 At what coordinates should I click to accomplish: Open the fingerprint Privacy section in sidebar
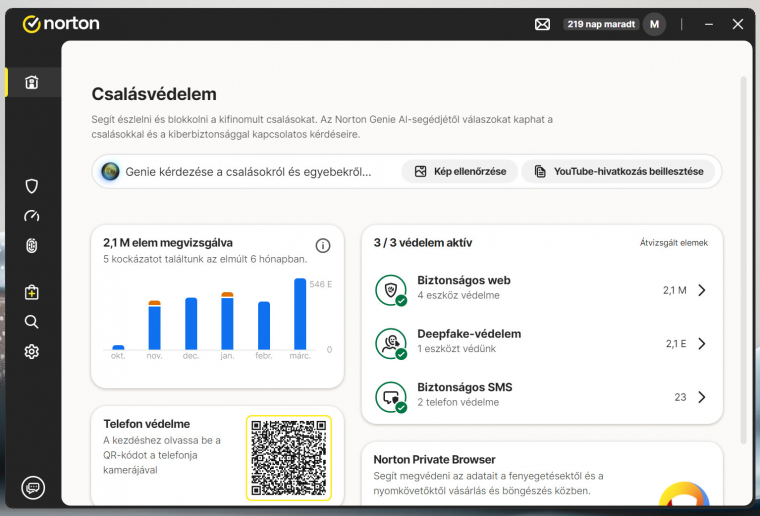coord(32,246)
